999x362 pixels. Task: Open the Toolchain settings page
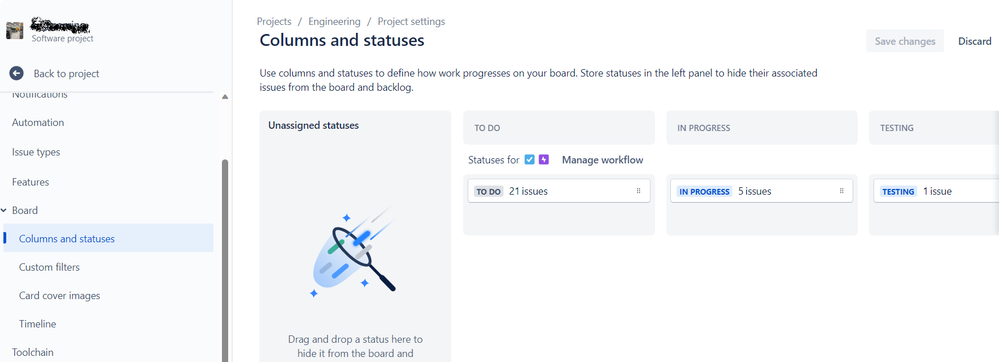[x=32, y=352]
